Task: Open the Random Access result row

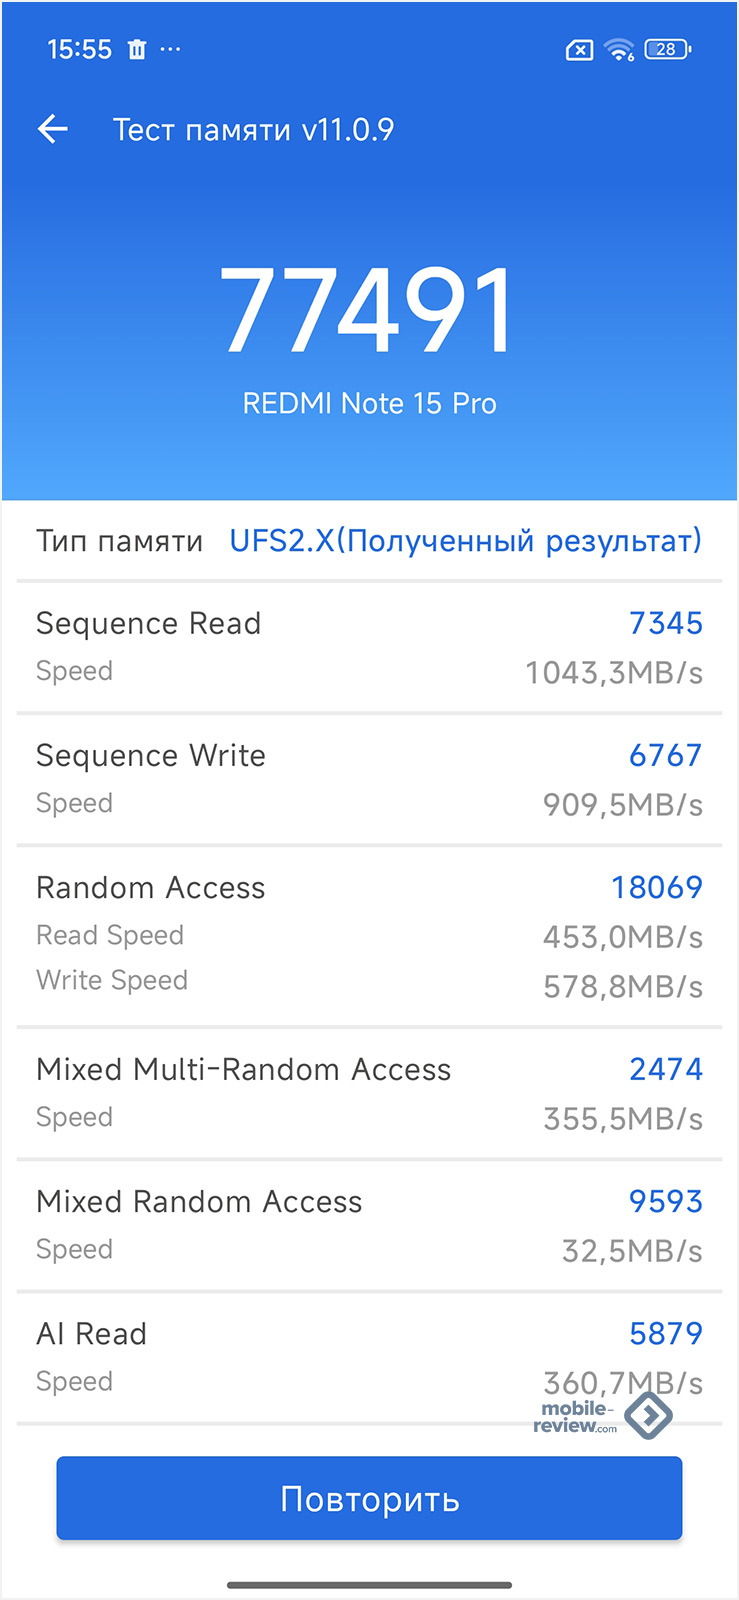Action: tap(369, 935)
